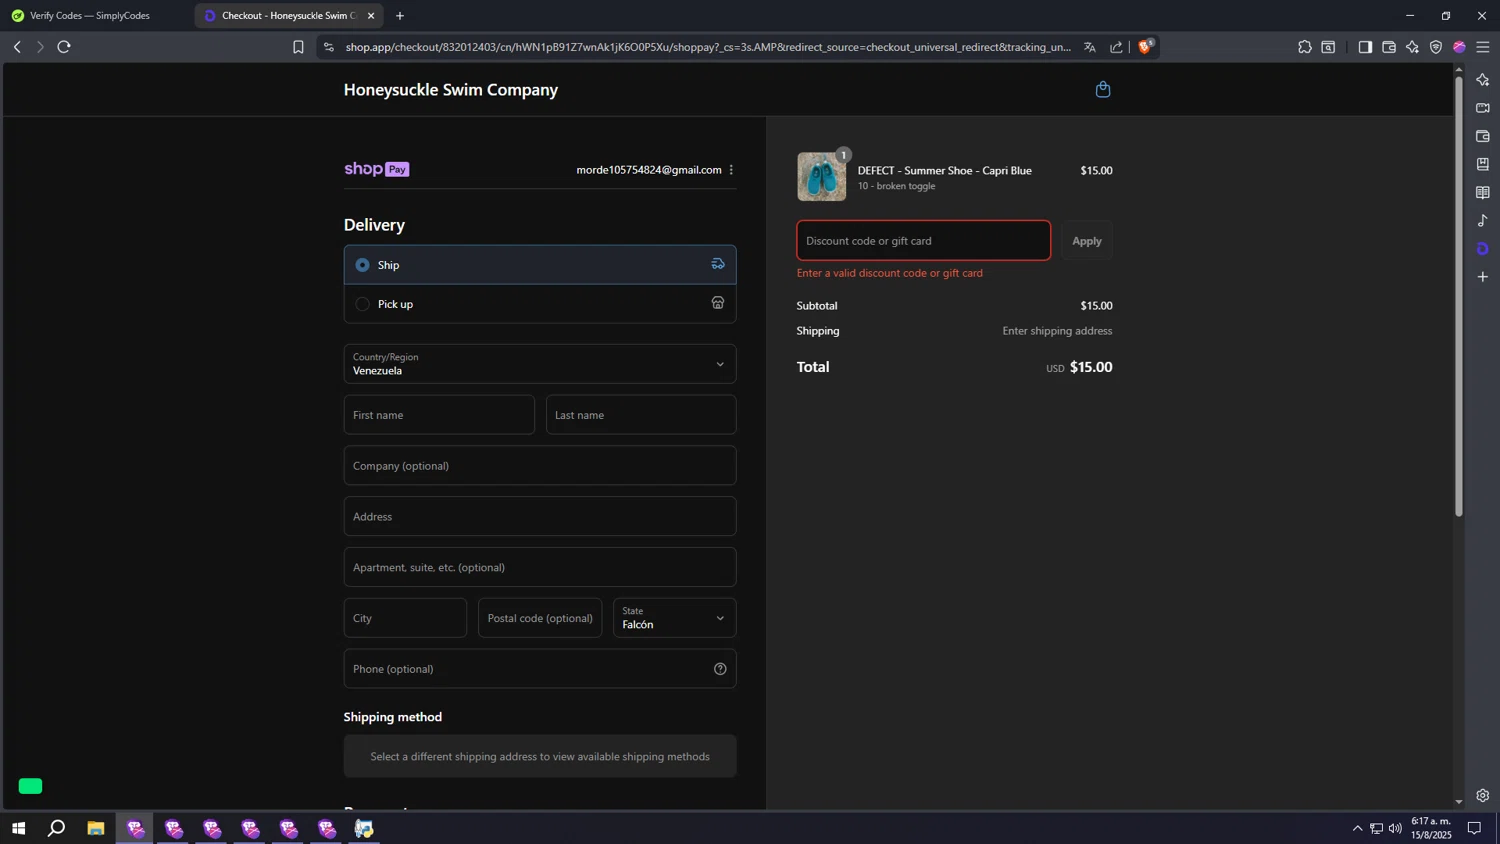Open Brave Talk camera icon in sidebar
Image resolution: width=1500 pixels, height=844 pixels.
coord(1483,108)
